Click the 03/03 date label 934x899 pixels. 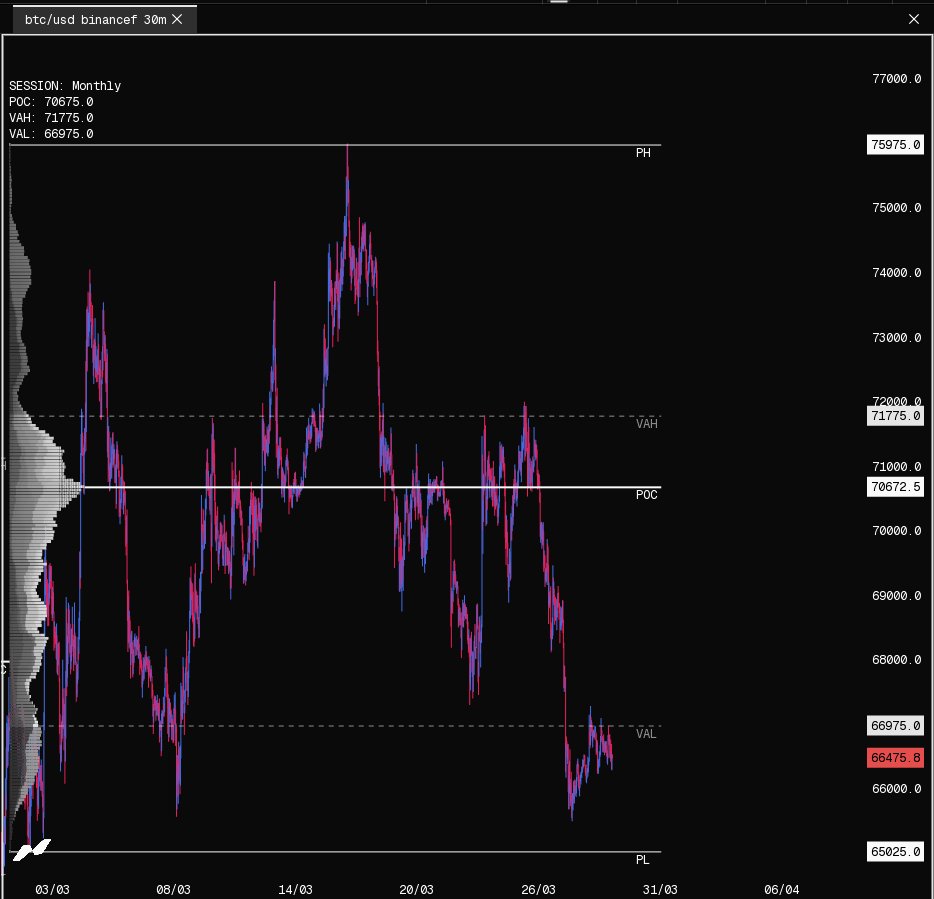pyautogui.click(x=52, y=889)
